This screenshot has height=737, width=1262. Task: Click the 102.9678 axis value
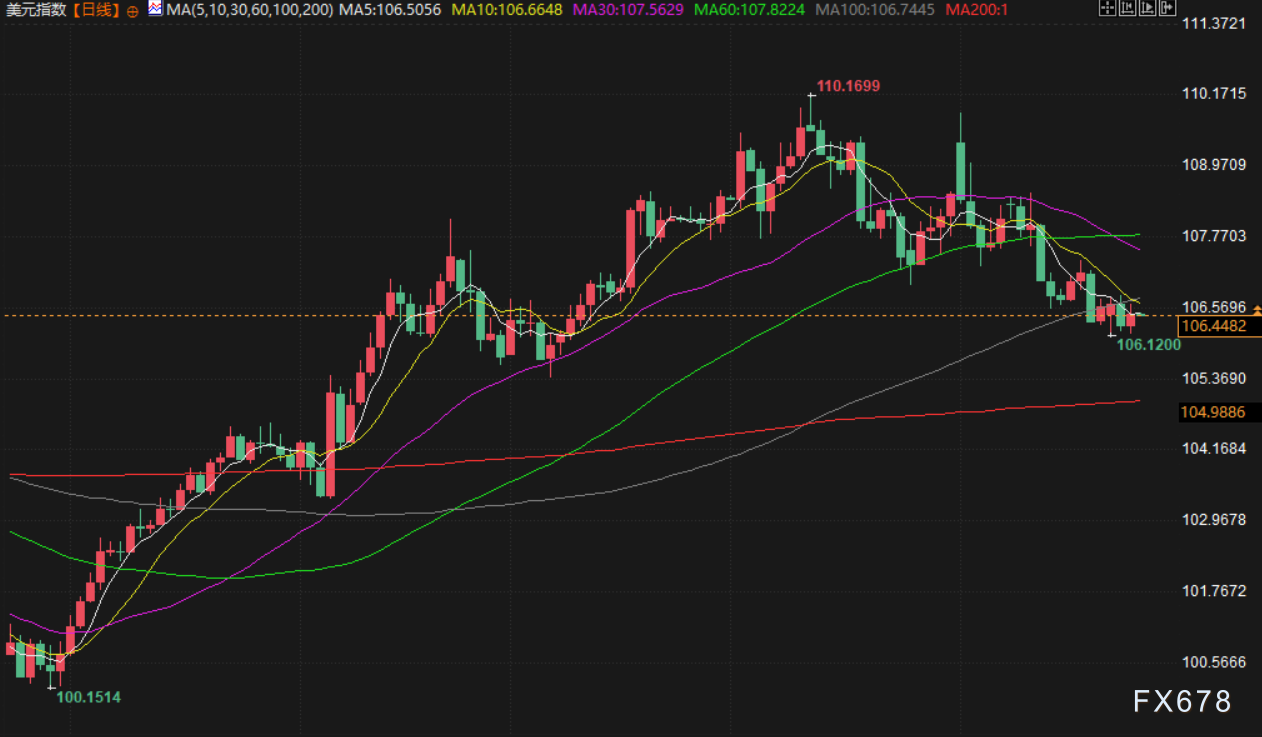pos(1214,520)
